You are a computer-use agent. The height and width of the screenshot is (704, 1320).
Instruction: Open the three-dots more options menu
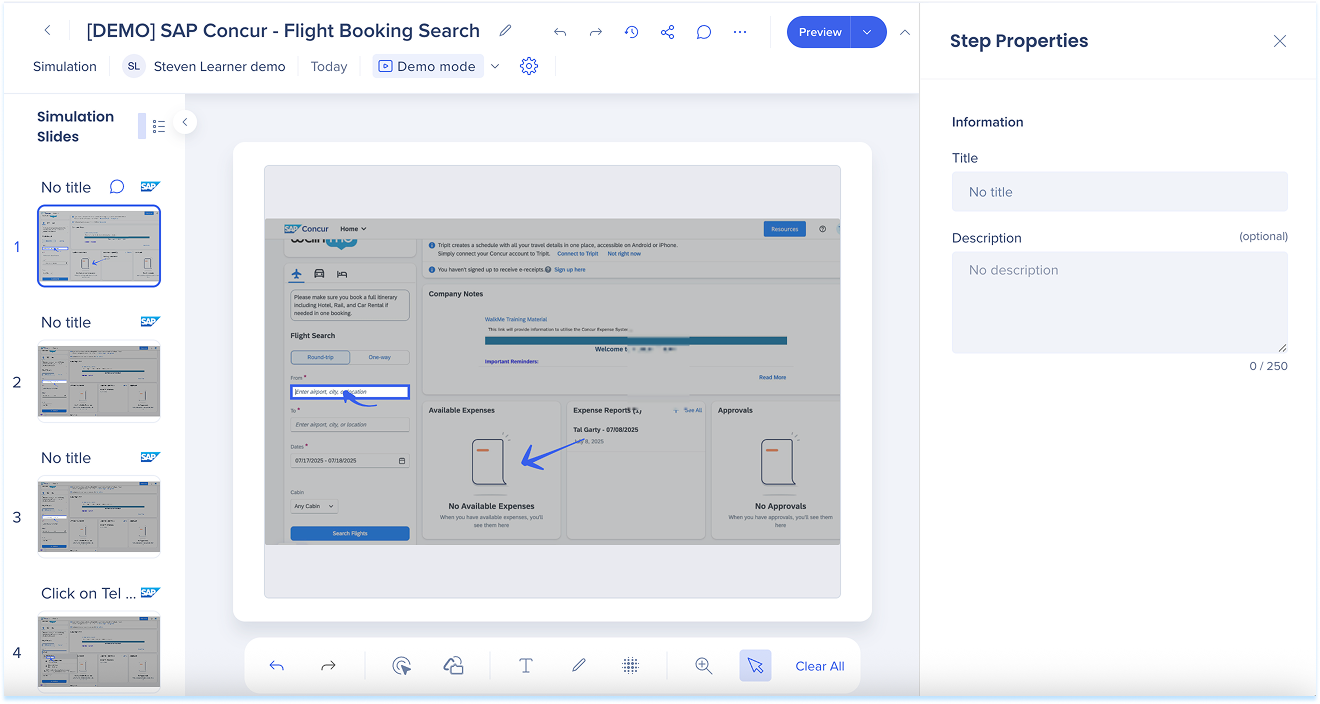pyautogui.click(x=740, y=32)
